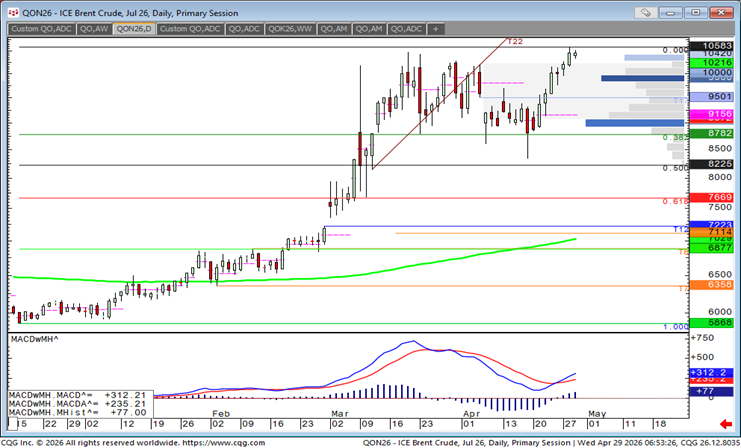This screenshot has height=448, width=741.
Task: Add a new tab with plus button
Action: click(x=435, y=29)
